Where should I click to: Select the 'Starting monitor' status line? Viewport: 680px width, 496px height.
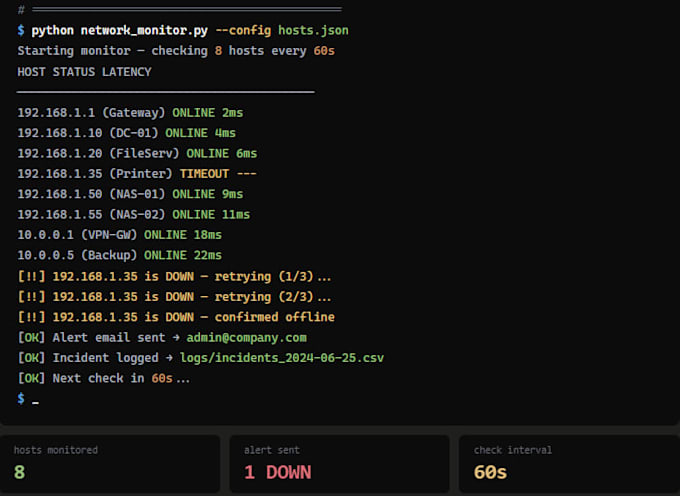pyautogui.click(x=176, y=51)
